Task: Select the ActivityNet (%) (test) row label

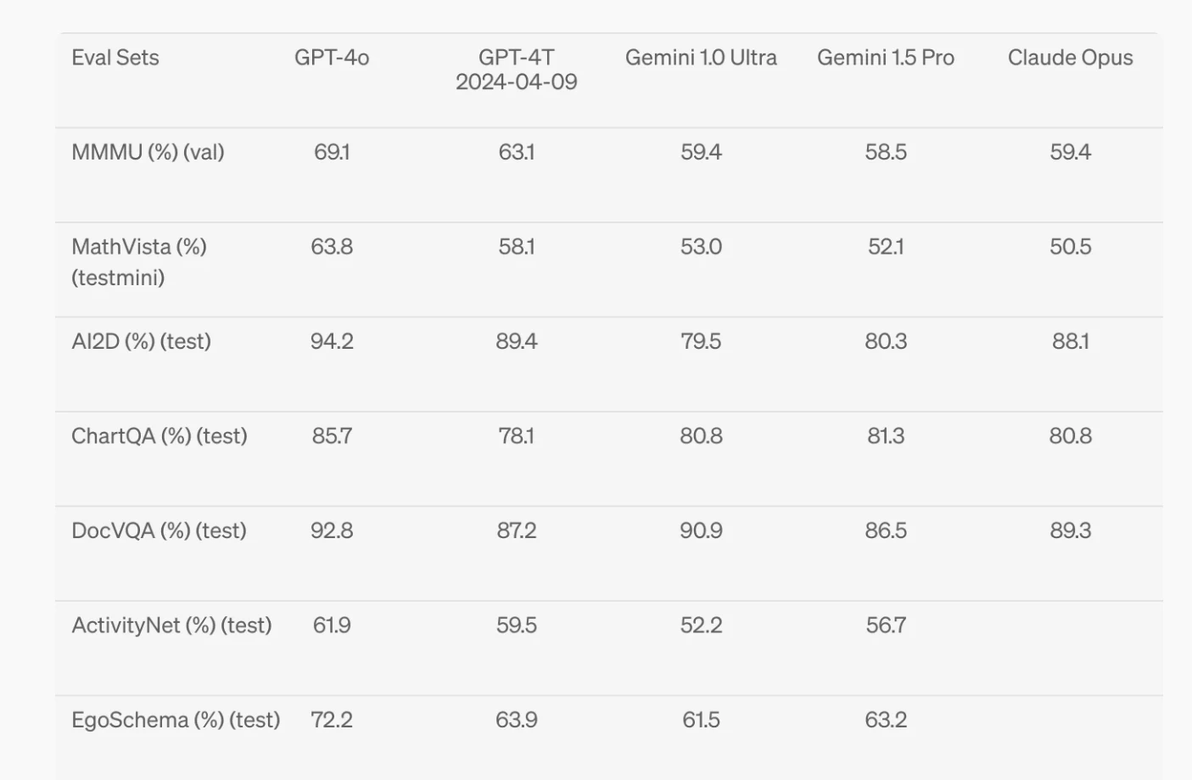Action: coord(171,625)
